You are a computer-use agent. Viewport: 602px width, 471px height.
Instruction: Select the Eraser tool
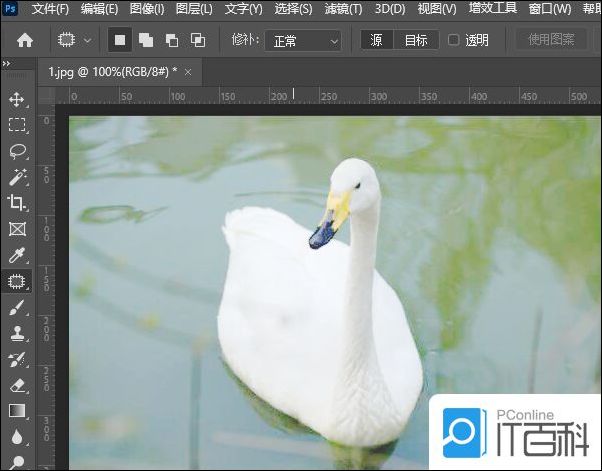pos(17,385)
